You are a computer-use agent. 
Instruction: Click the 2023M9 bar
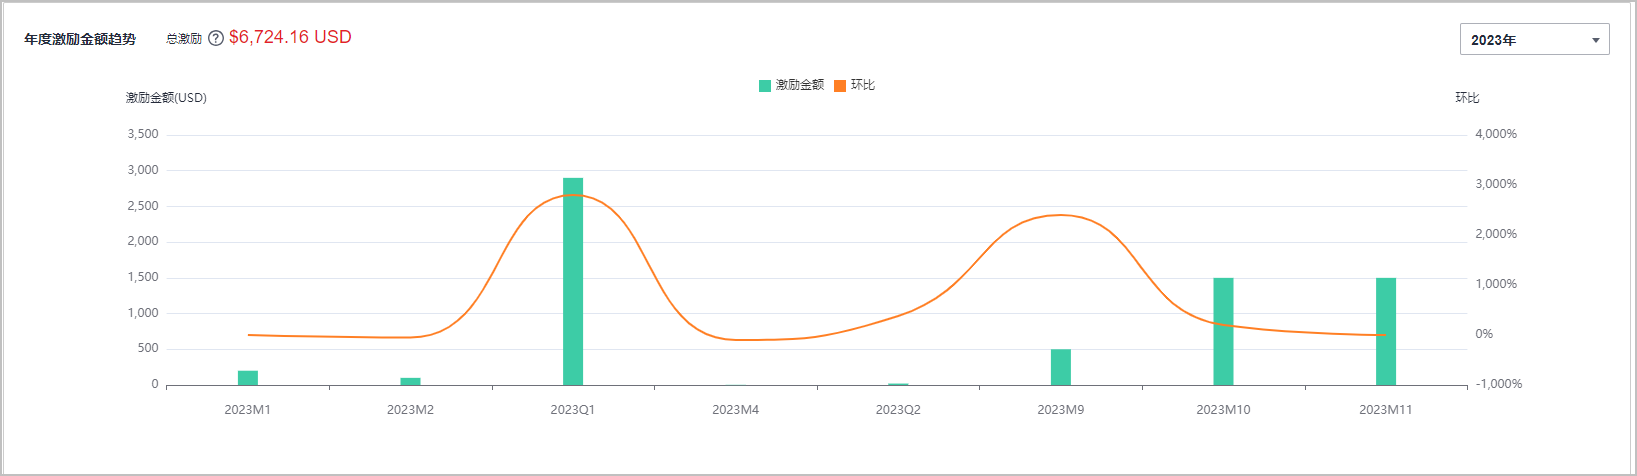pyautogui.click(x=1061, y=367)
